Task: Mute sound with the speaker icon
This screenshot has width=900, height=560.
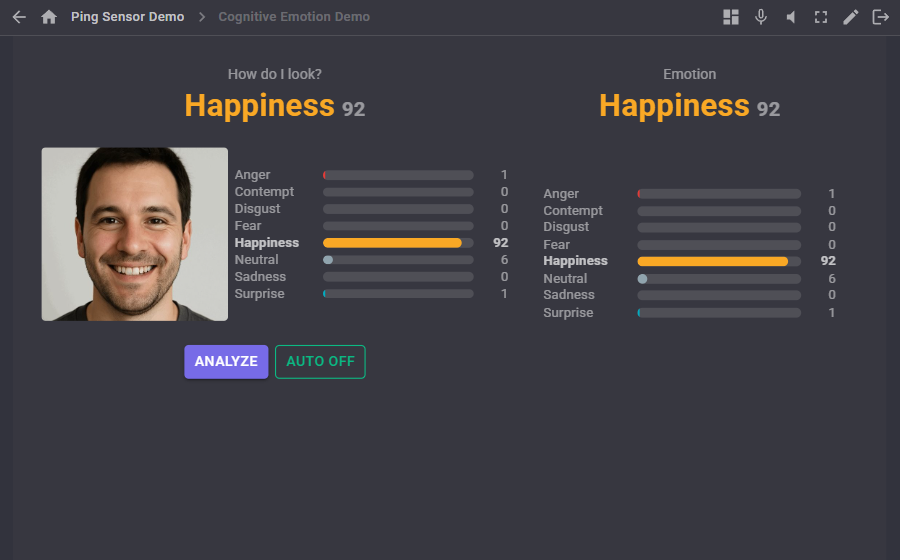Action: coord(791,17)
